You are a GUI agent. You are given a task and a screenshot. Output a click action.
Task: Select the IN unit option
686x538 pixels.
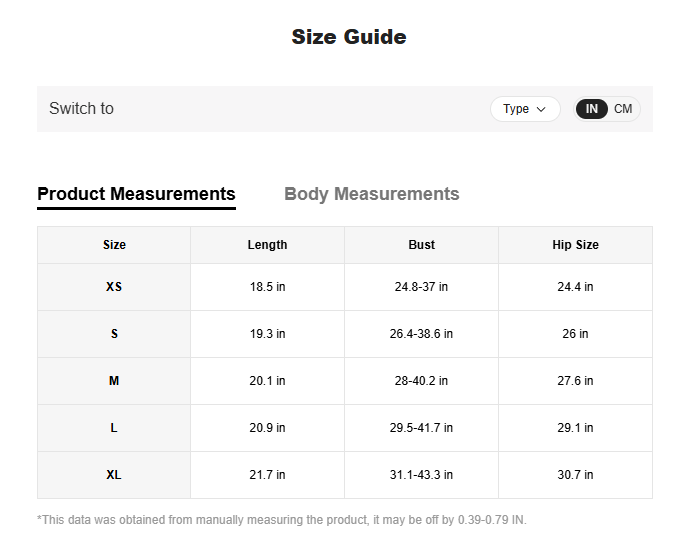(592, 109)
